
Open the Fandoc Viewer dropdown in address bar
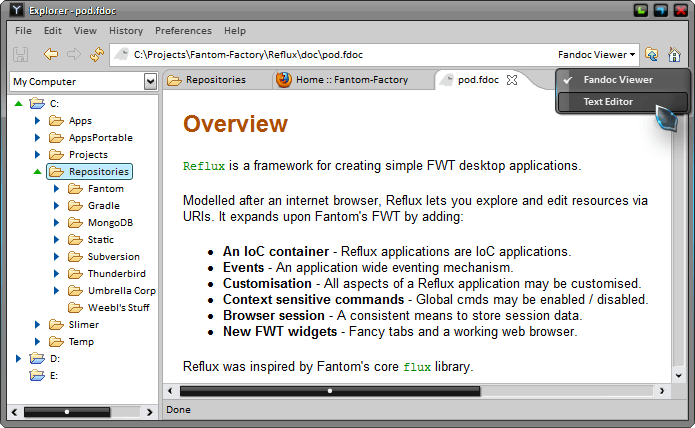point(597,55)
